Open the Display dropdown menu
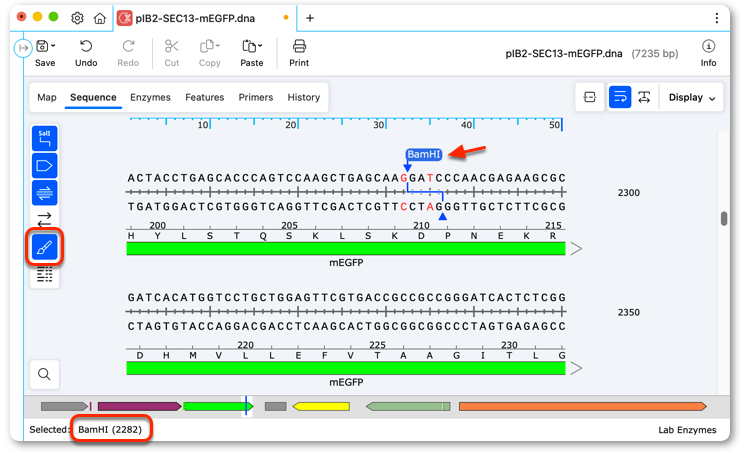741x452 pixels. [x=691, y=97]
